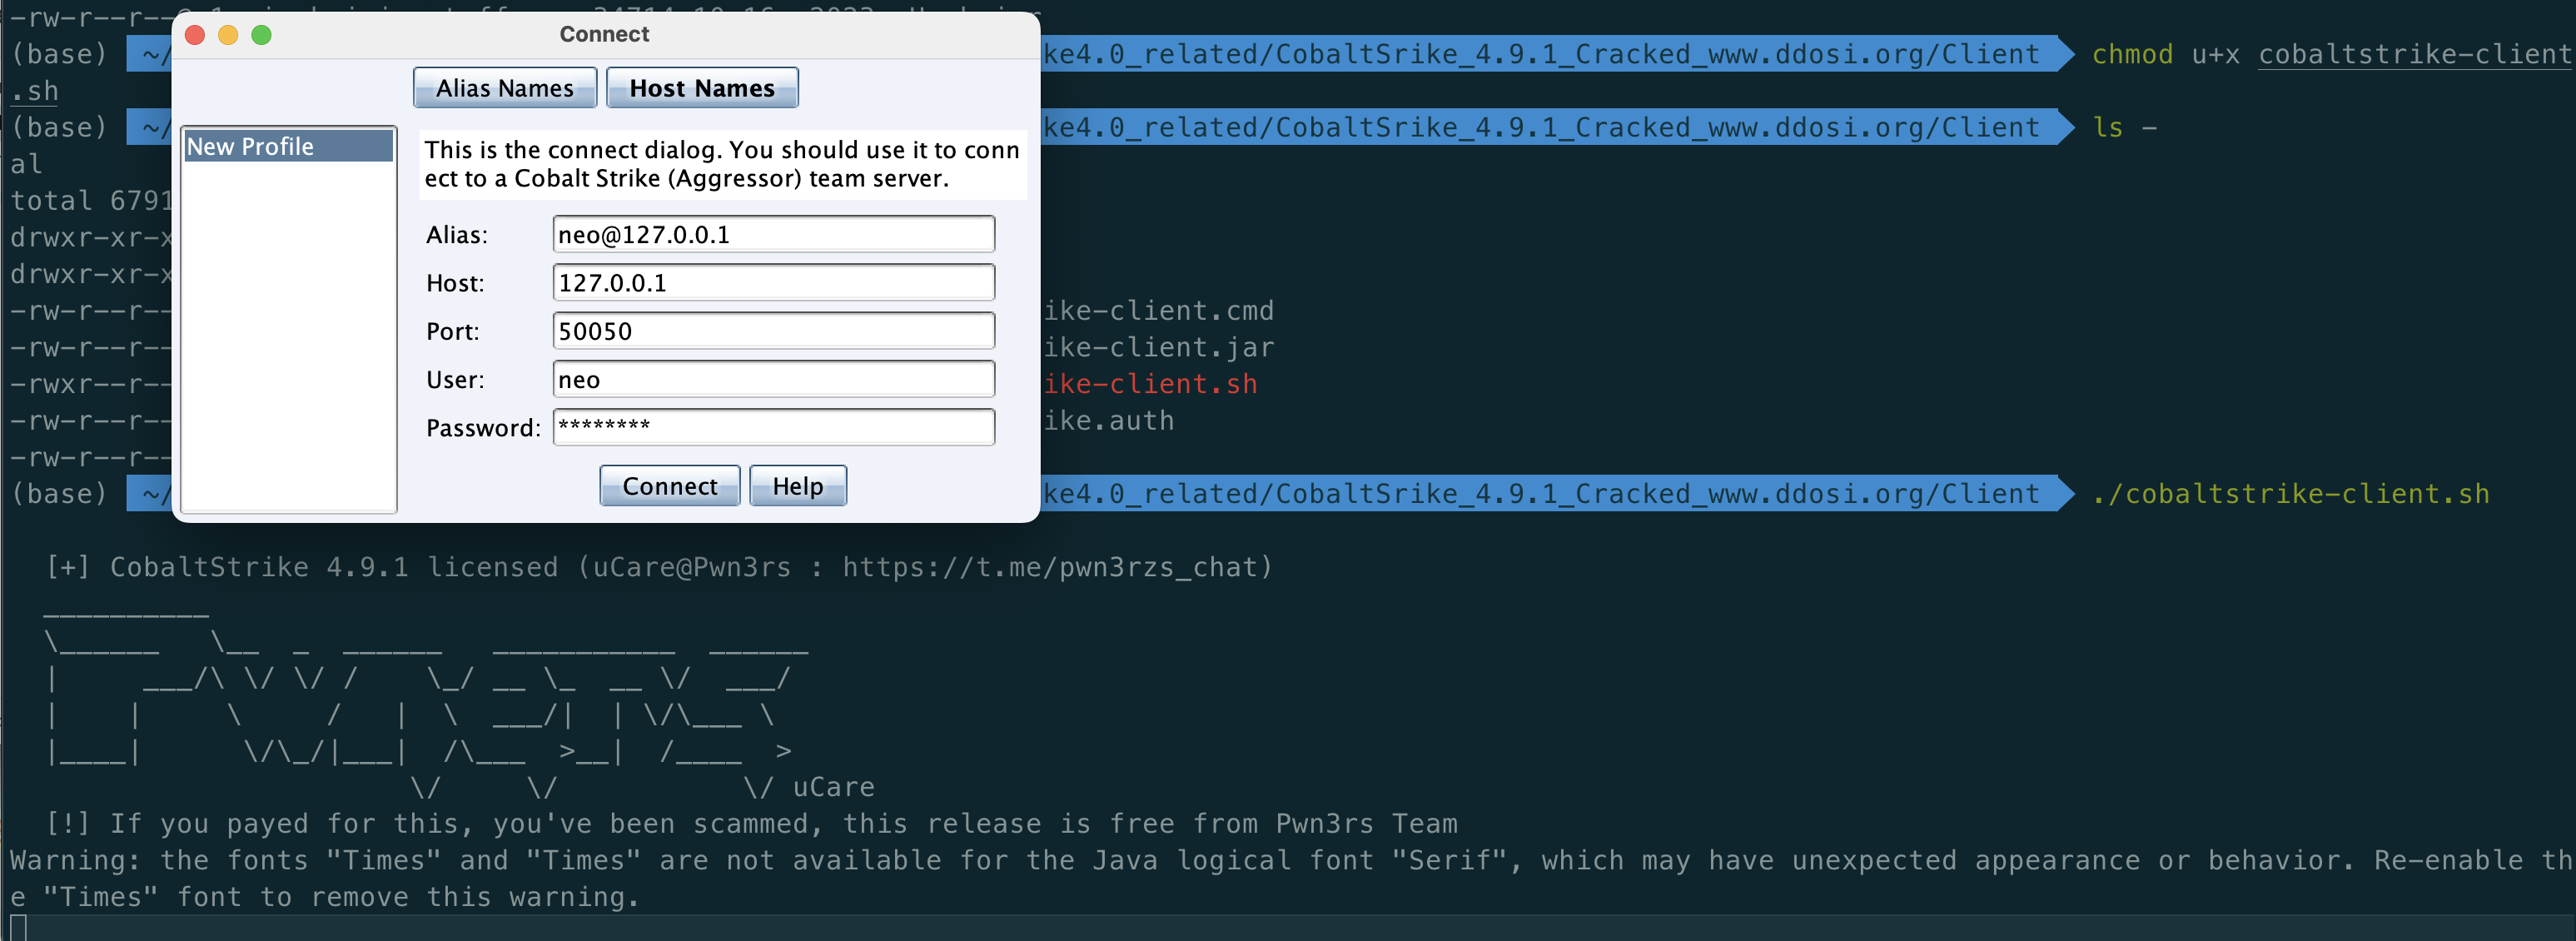Image resolution: width=2576 pixels, height=941 pixels.
Task: Focus the Alias input field
Action: 772,234
